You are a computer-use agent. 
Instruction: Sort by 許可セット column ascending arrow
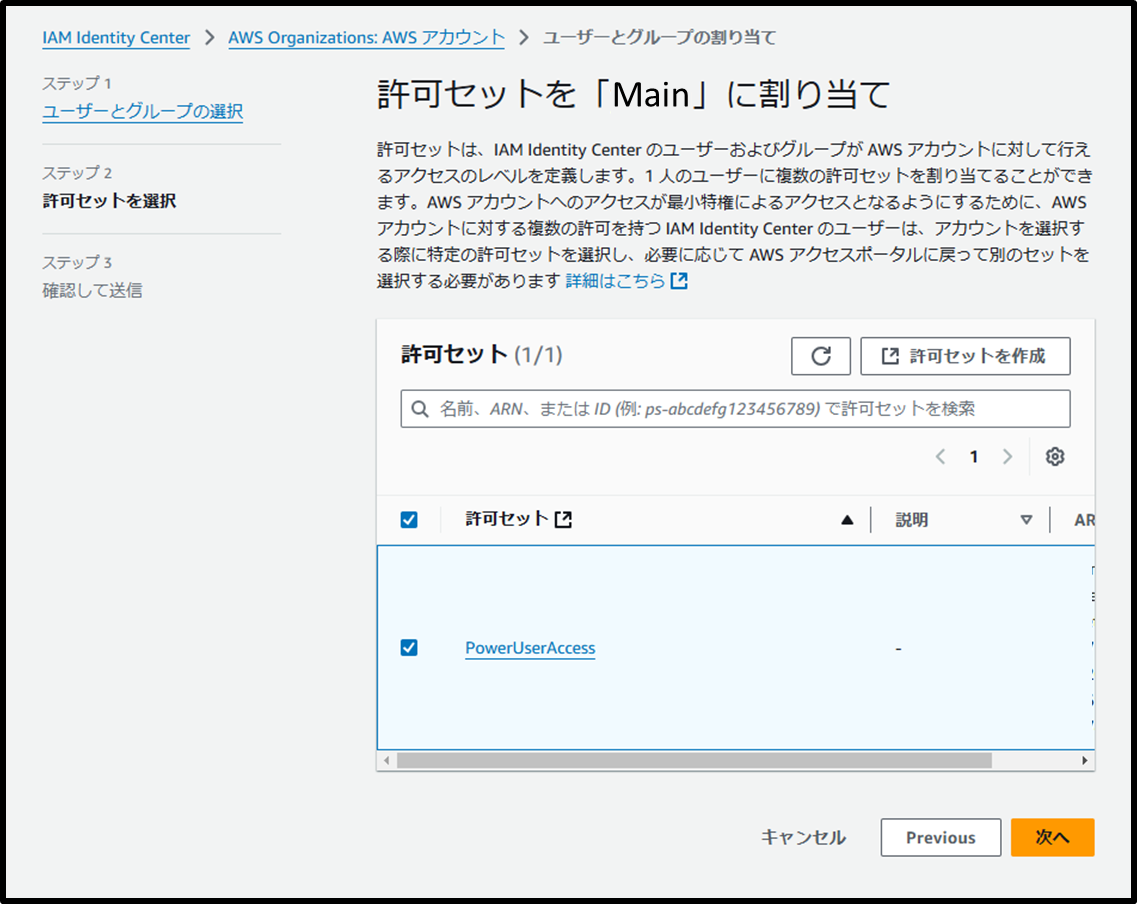[847, 520]
